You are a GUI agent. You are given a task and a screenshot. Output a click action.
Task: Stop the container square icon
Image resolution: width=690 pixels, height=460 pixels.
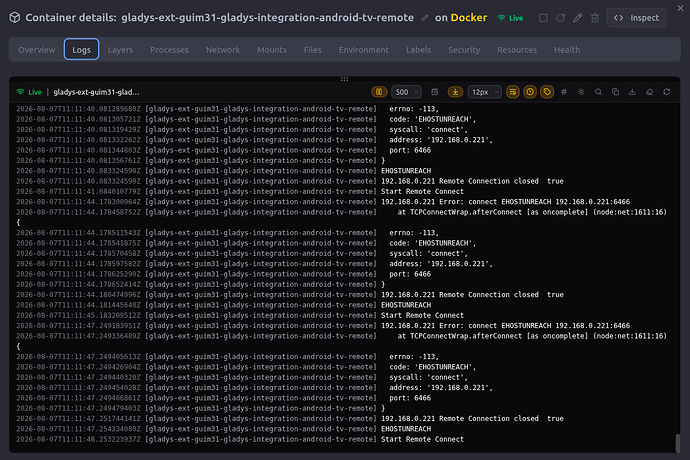pos(543,18)
